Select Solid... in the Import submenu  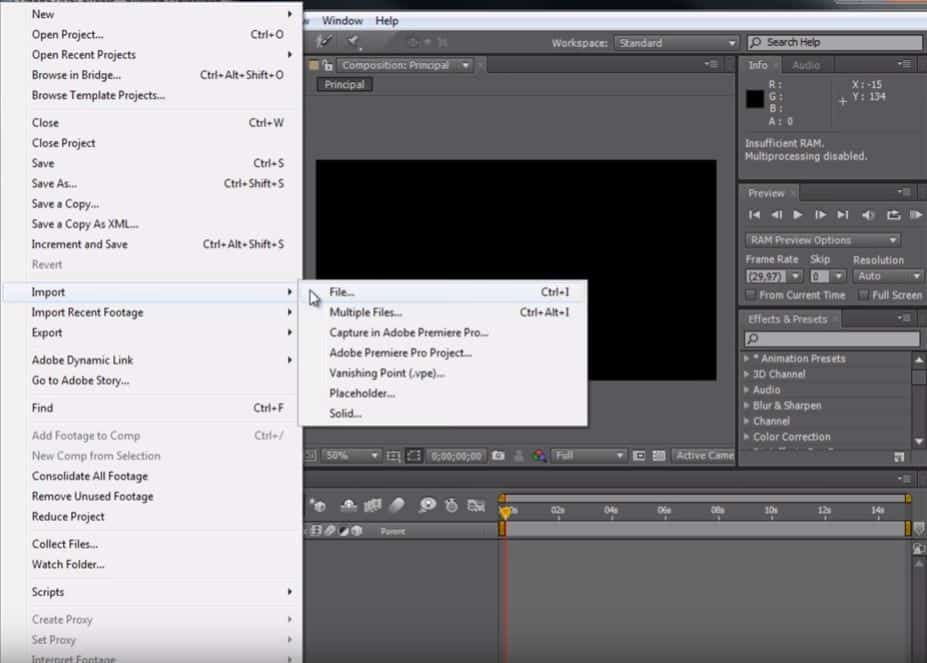click(x=443, y=413)
